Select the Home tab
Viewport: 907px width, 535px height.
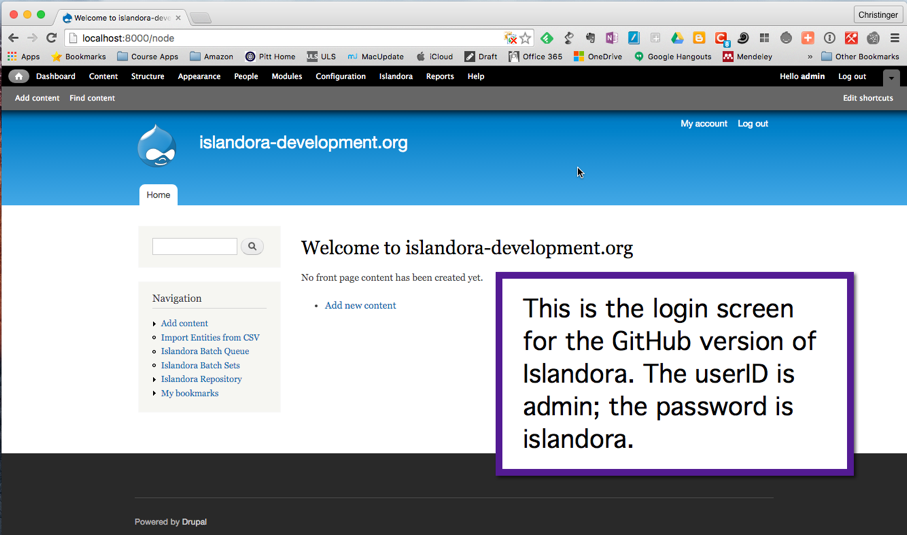tap(158, 195)
